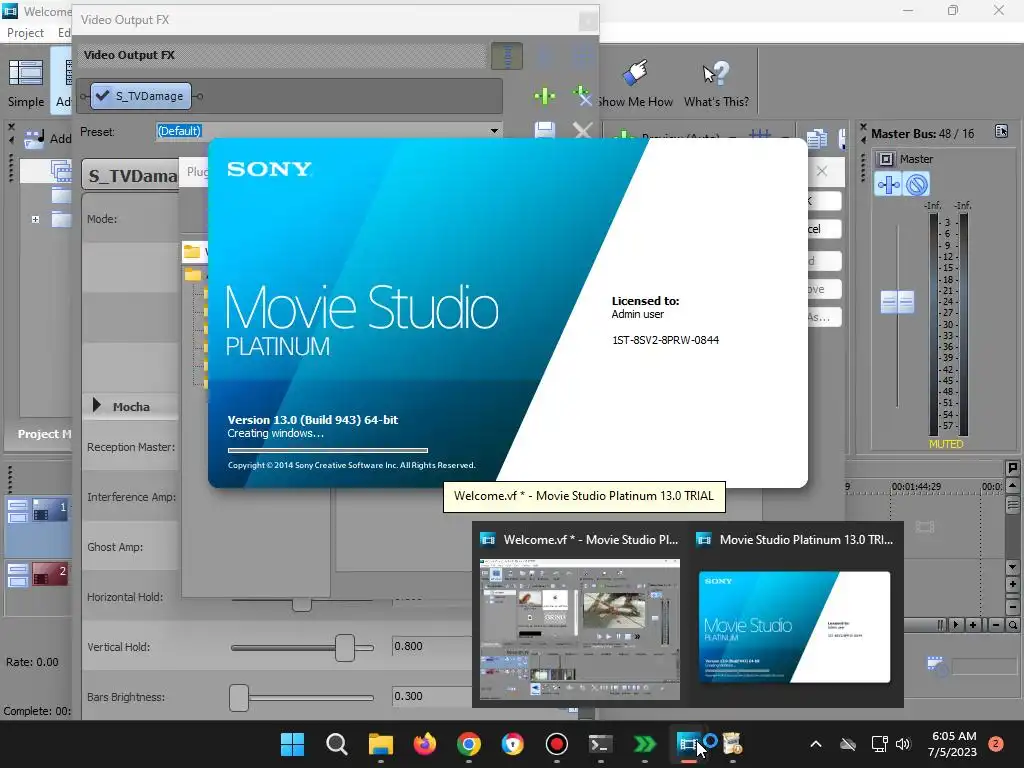Expand the tree plus node in Project Media
Screen dimensions: 1024x768
click(35, 219)
